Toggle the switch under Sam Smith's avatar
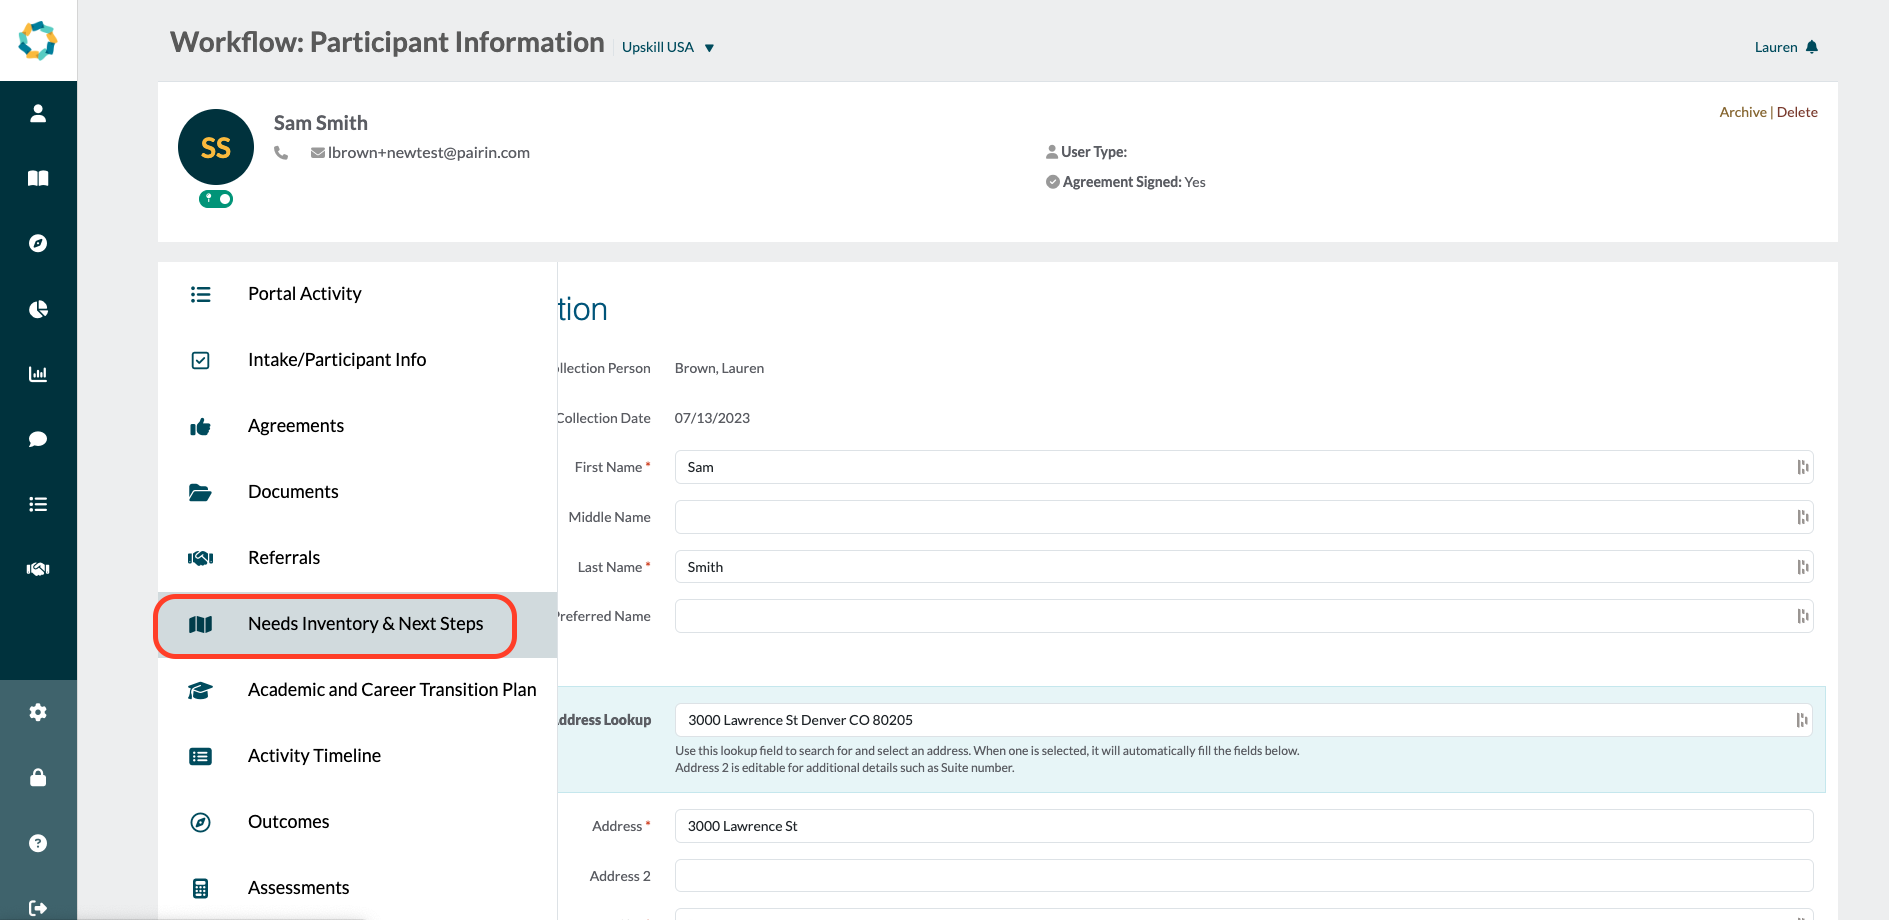This screenshot has height=920, width=1889. pos(216,199)
